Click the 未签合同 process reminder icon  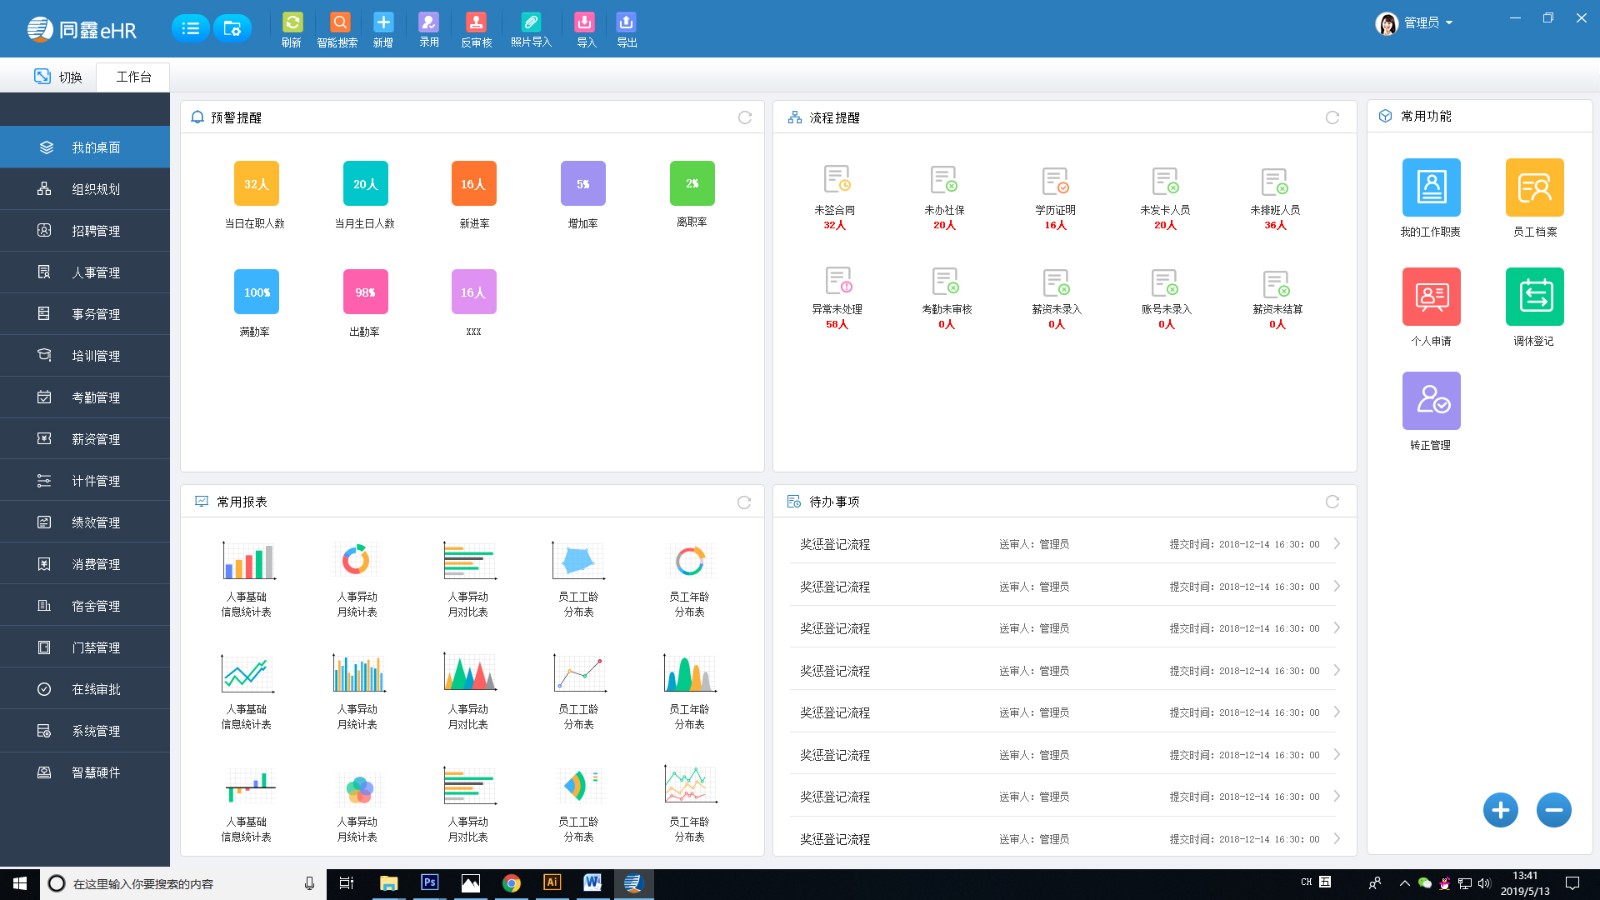click(x=836, y=180)
